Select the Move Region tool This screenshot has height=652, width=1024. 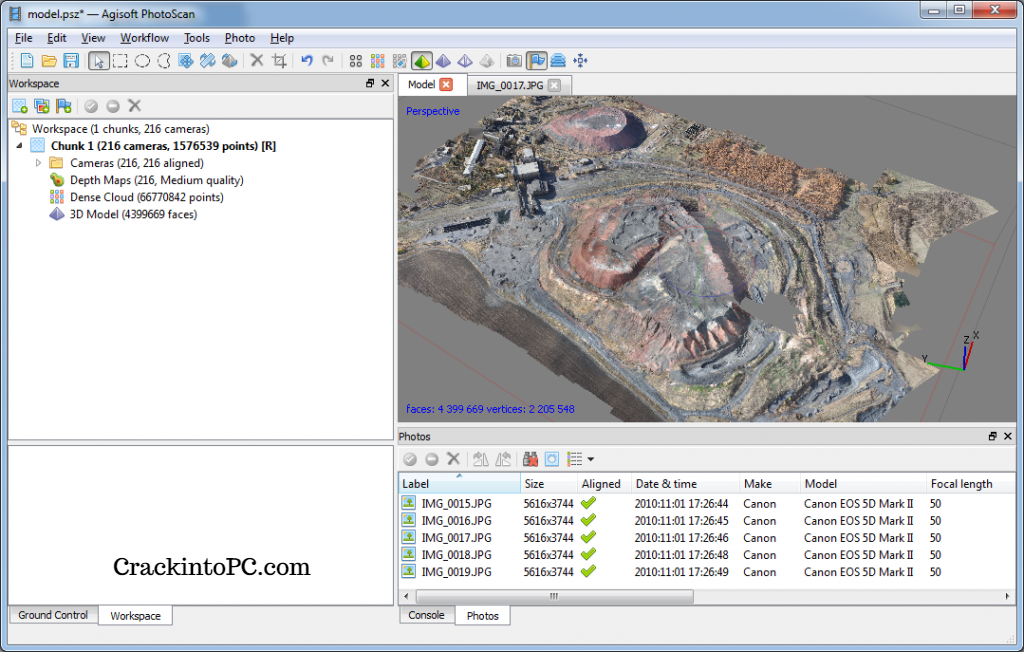(185, 61)
